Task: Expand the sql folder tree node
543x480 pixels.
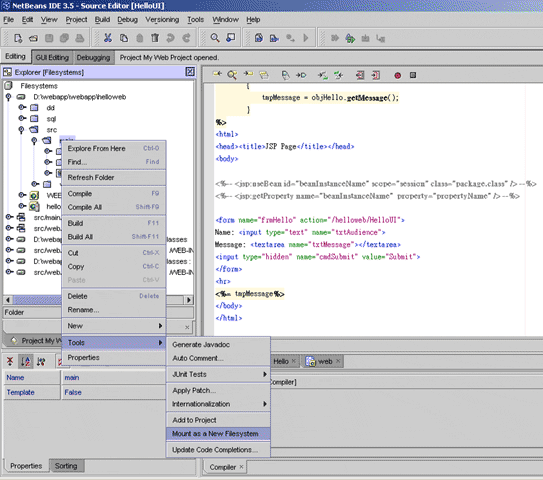Action: click(x=22, y=118)
